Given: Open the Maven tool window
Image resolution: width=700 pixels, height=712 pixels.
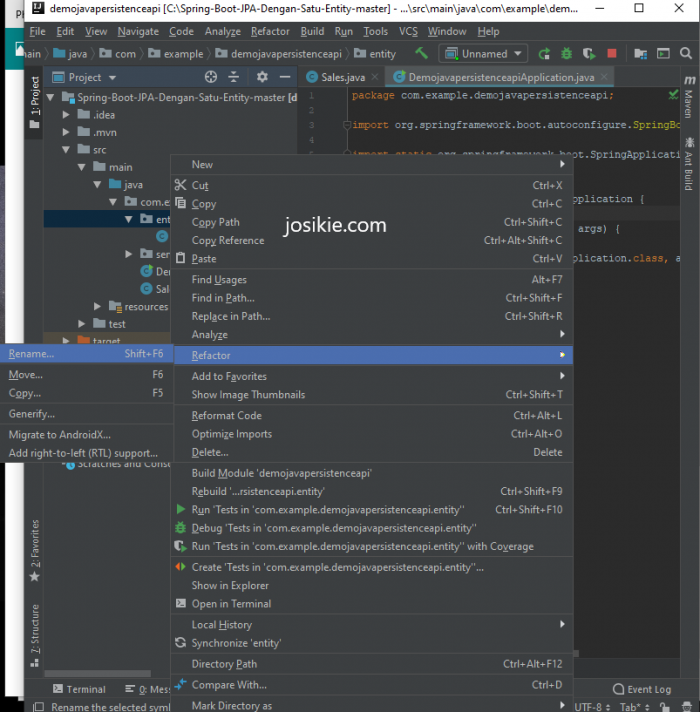Looking at the screenshot, I should [x=689, y=97].
